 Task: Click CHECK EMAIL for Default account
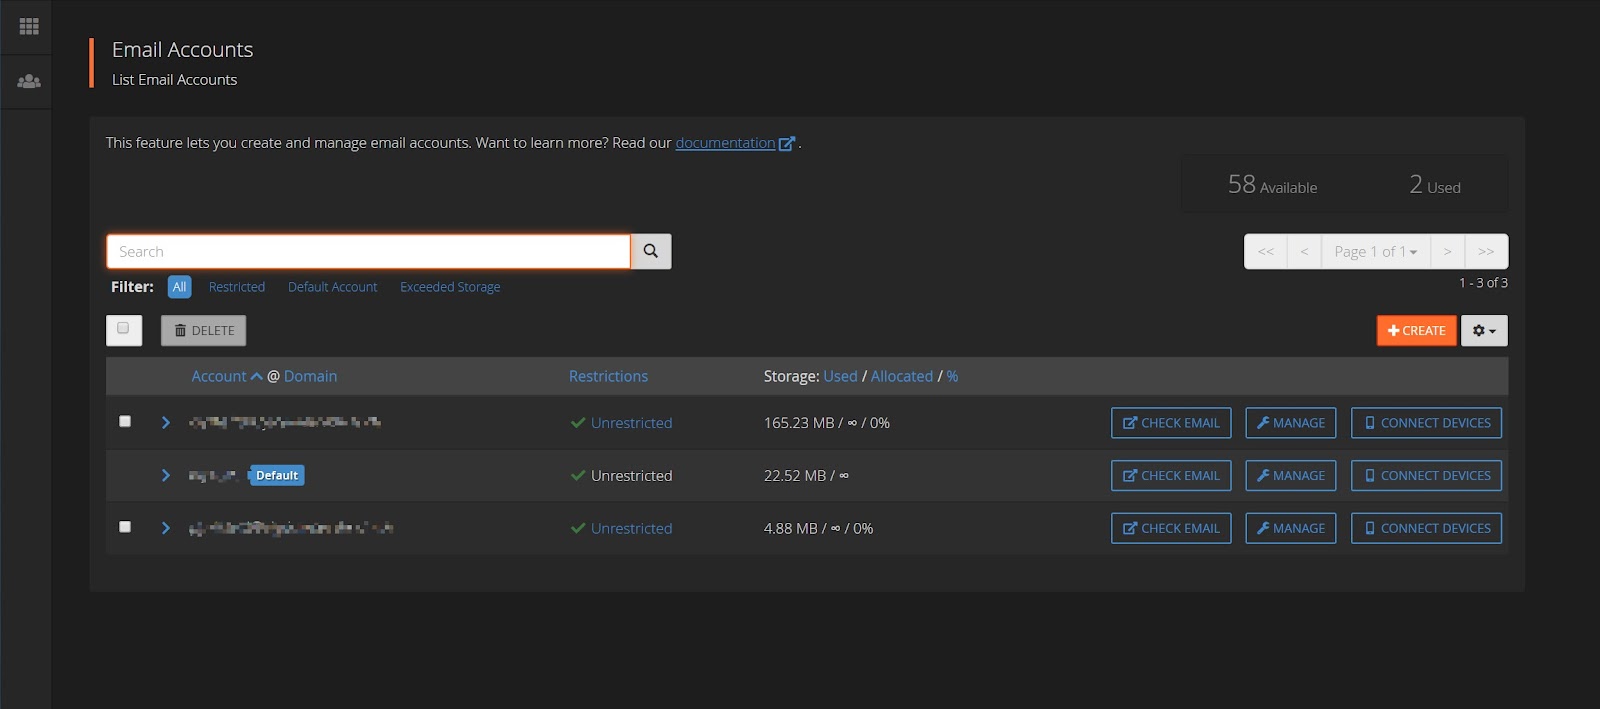[x=1171, y=476]
